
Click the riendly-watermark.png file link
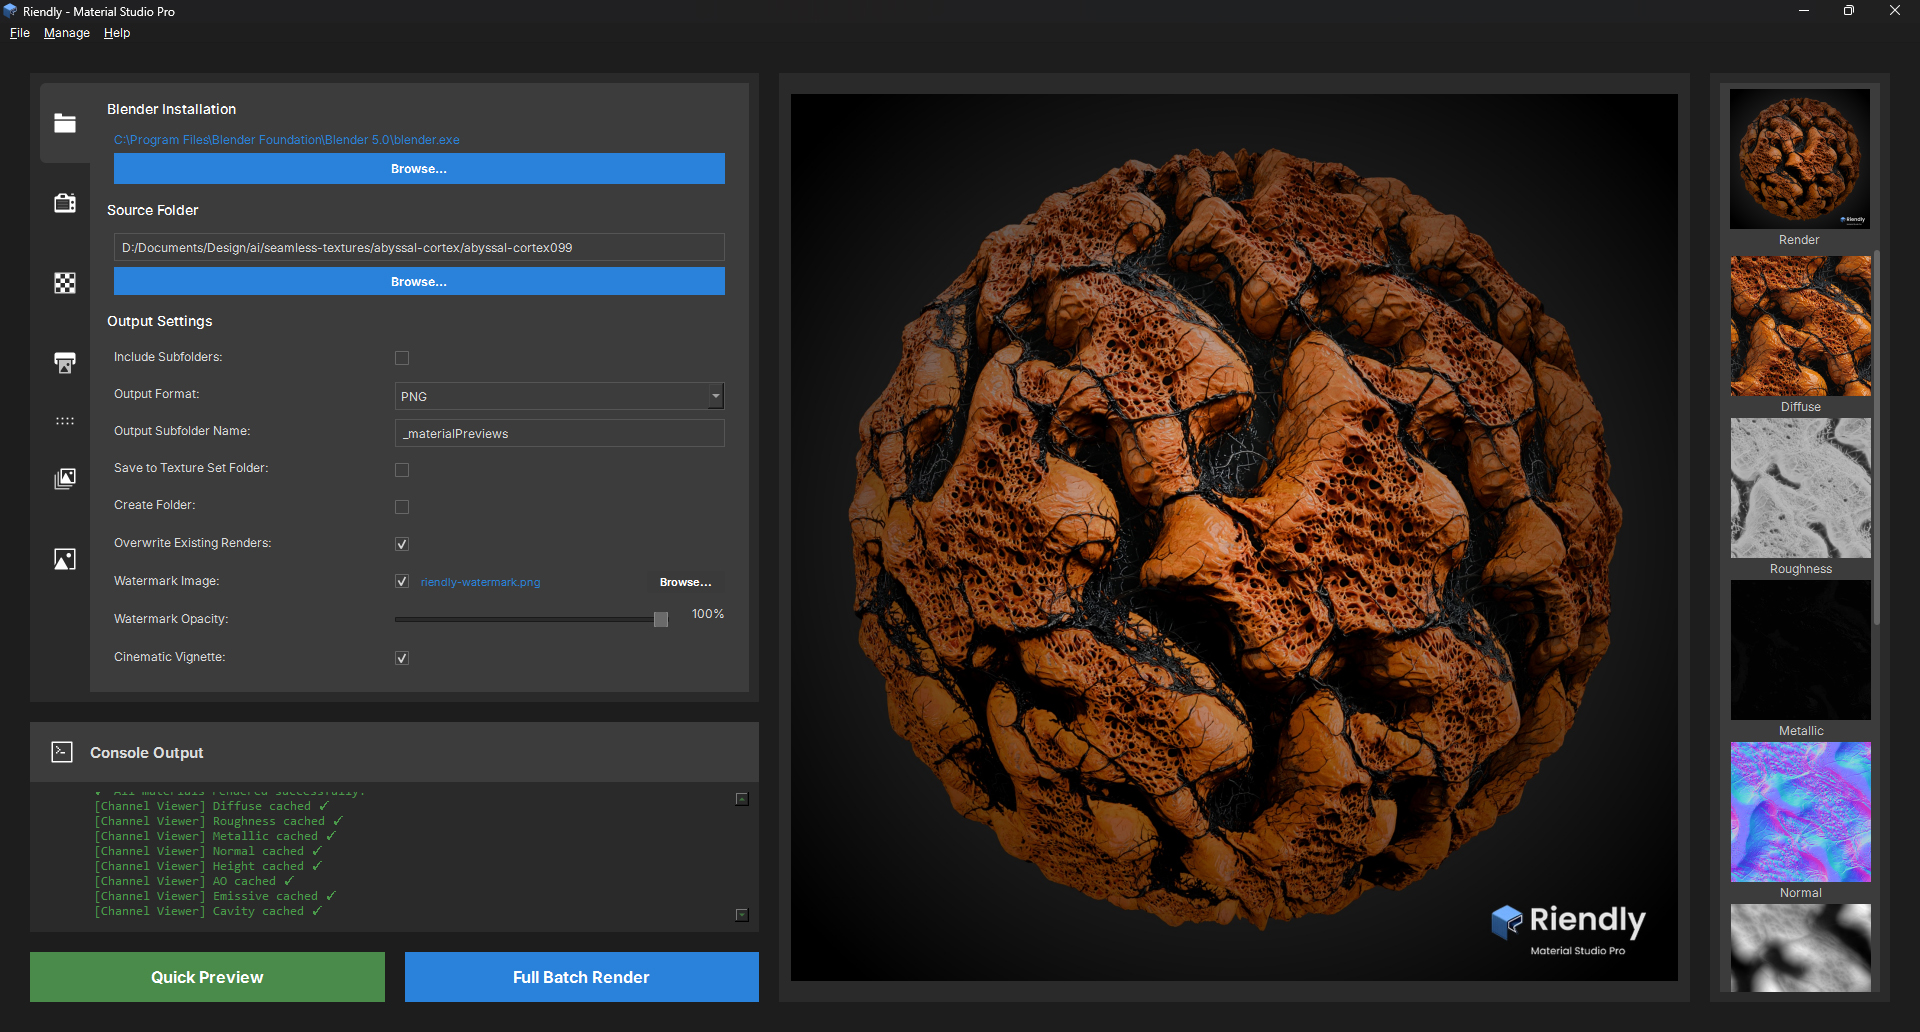480,582
